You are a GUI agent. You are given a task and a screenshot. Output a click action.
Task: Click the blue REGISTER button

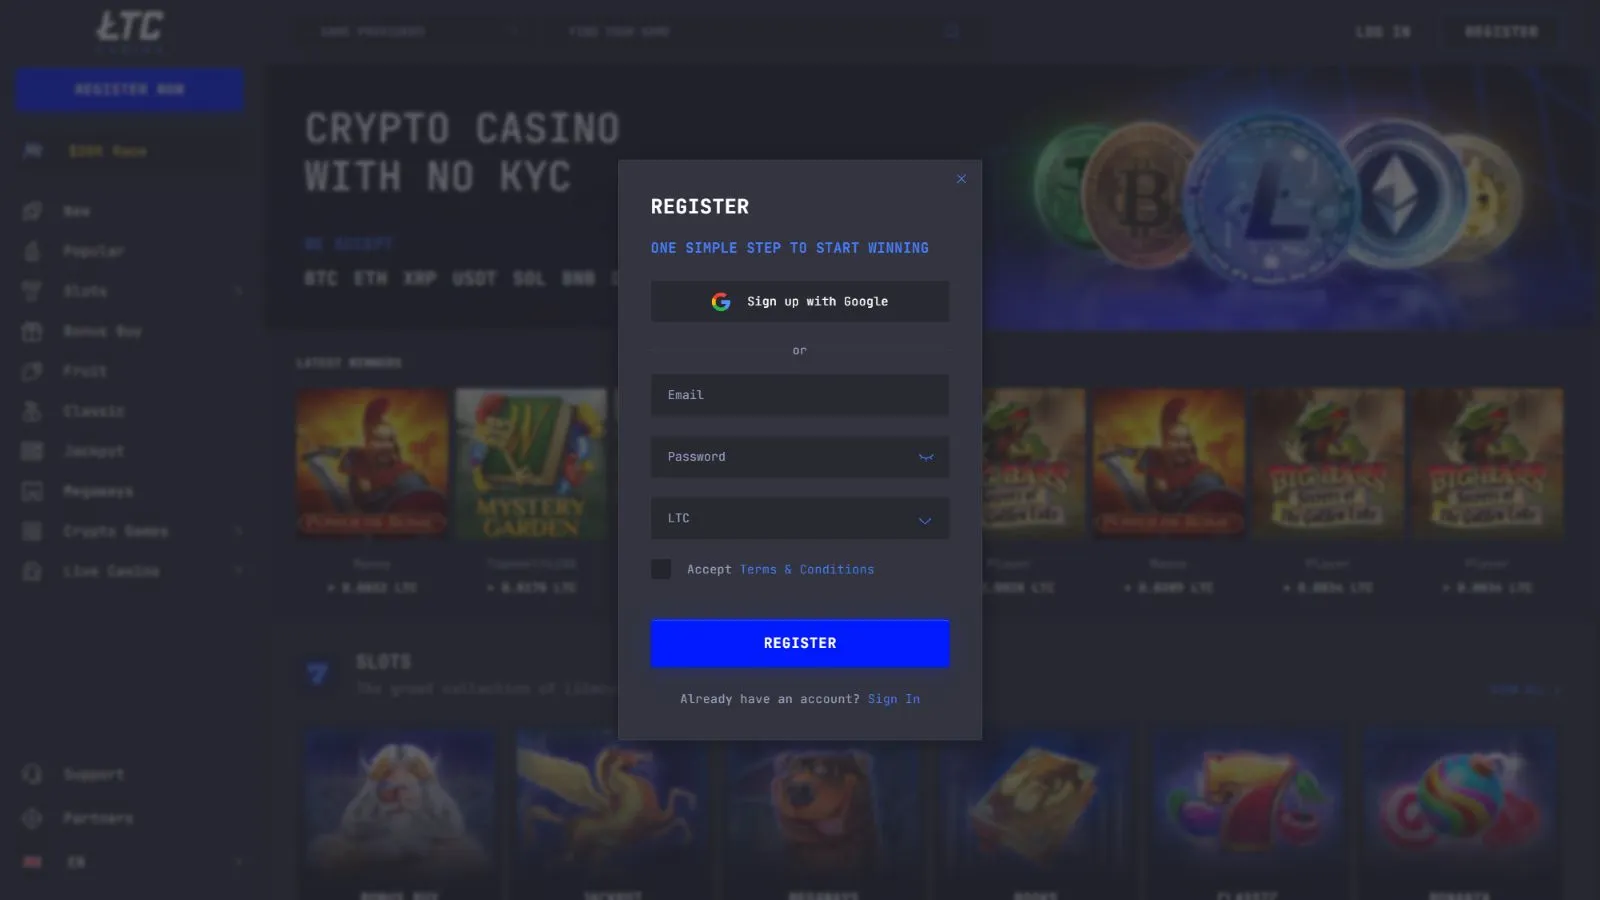click(800, 643)
